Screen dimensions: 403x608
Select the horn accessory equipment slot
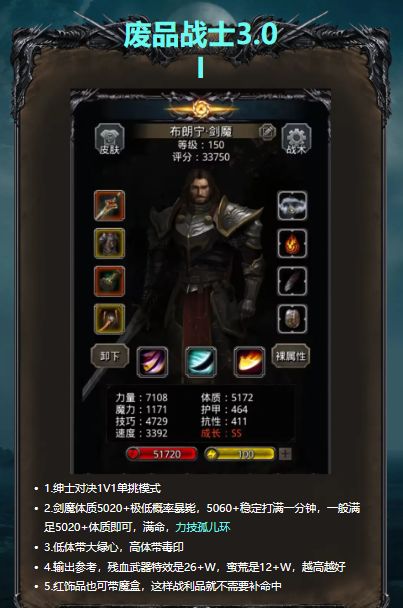(x=109, y=319)
